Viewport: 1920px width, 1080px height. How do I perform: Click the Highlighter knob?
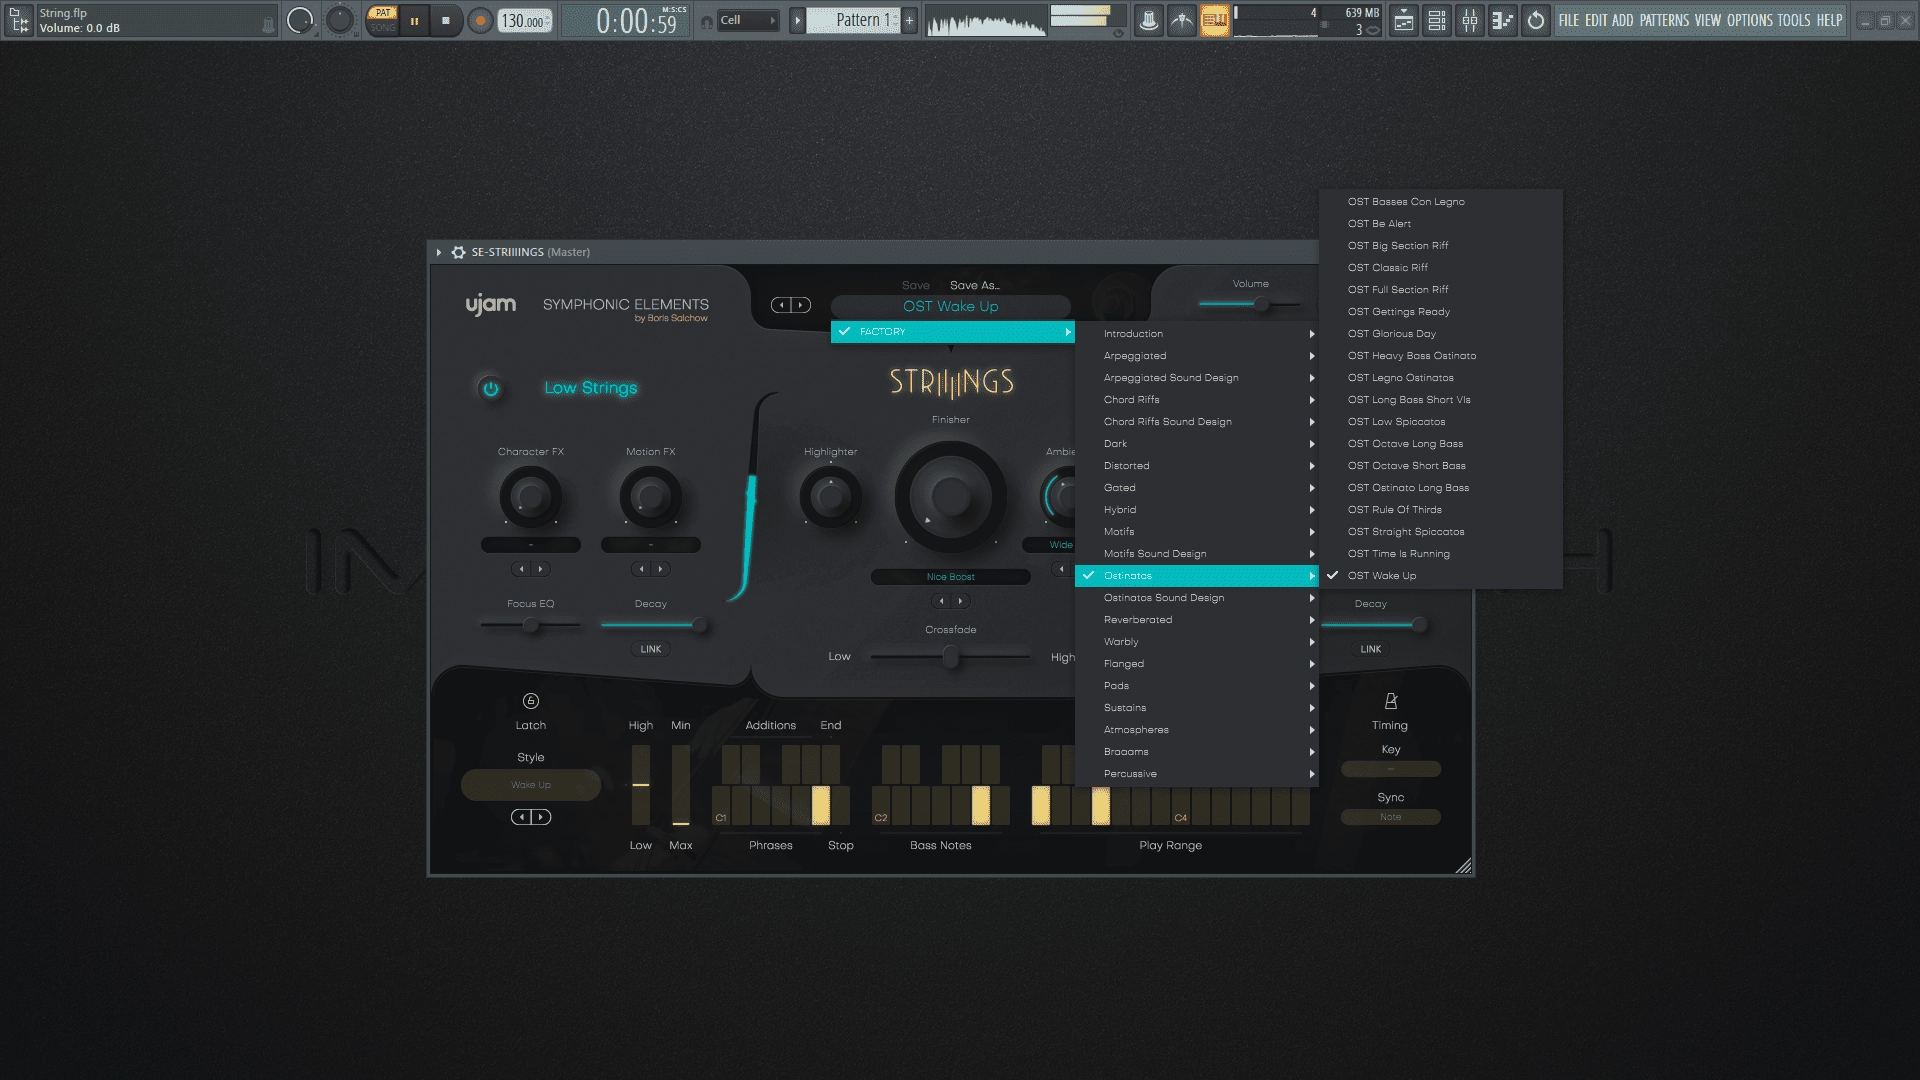(831, 496)
